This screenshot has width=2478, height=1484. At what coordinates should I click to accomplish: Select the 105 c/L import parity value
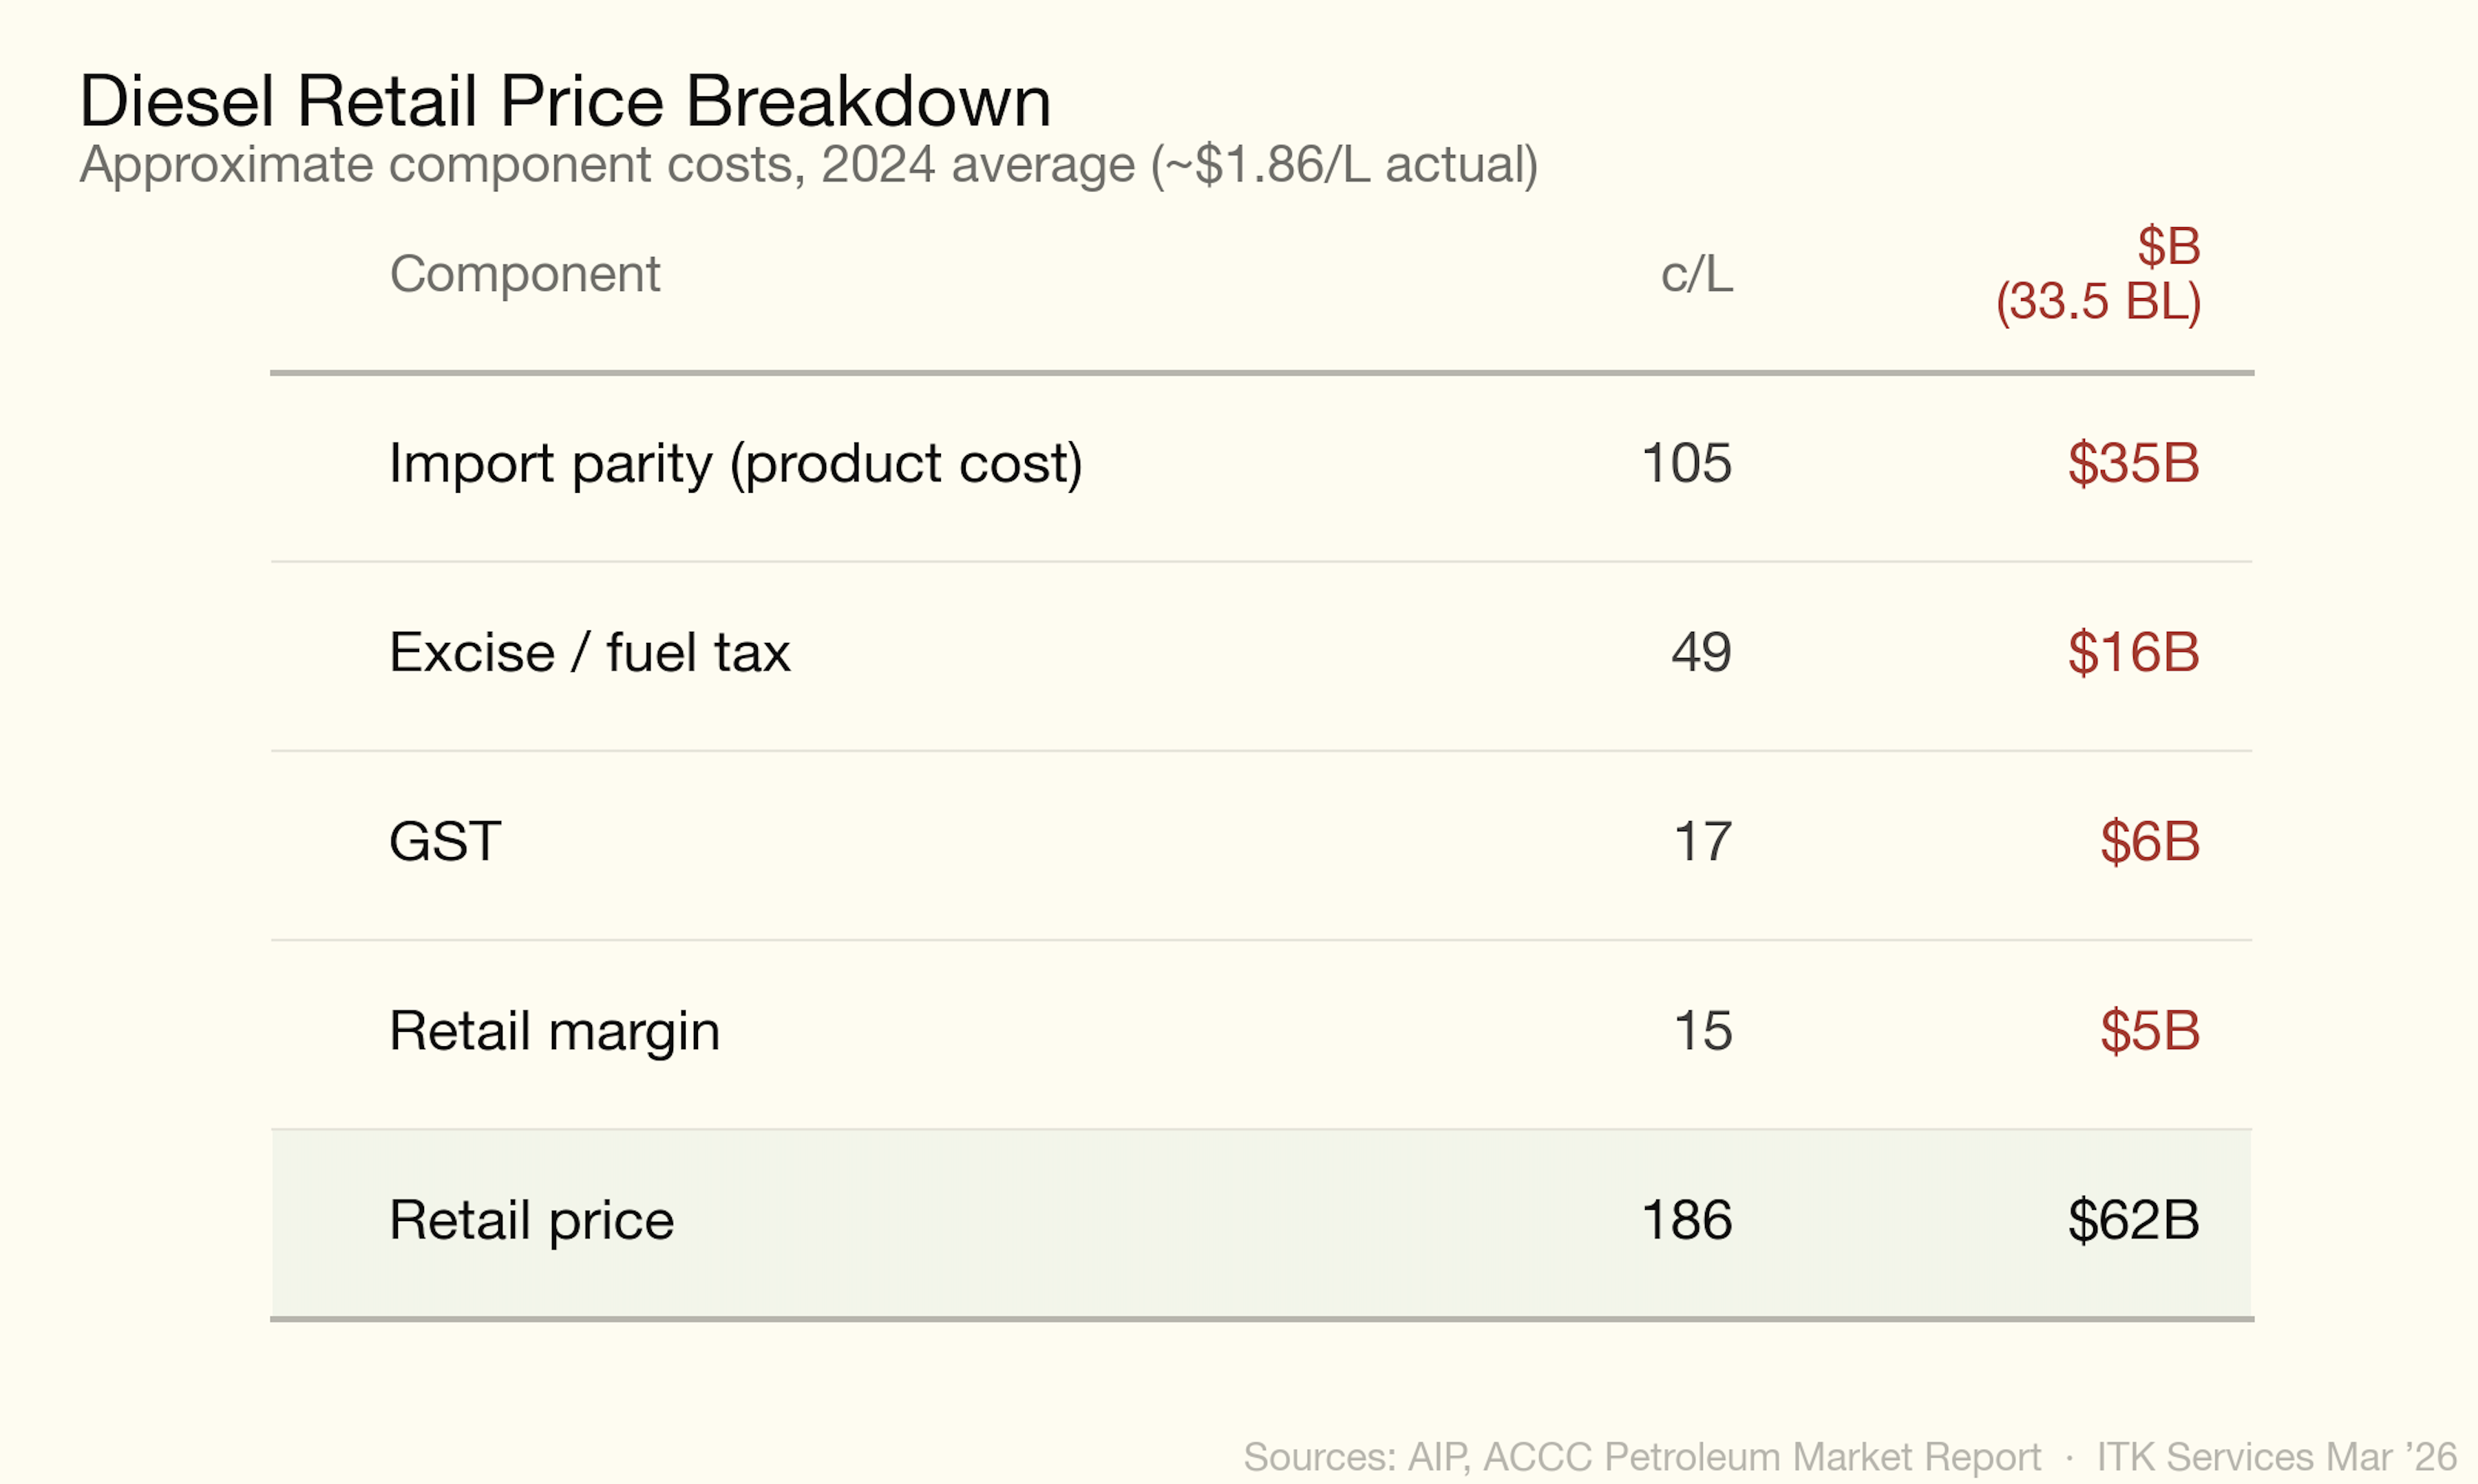[x=1686, y=464]
